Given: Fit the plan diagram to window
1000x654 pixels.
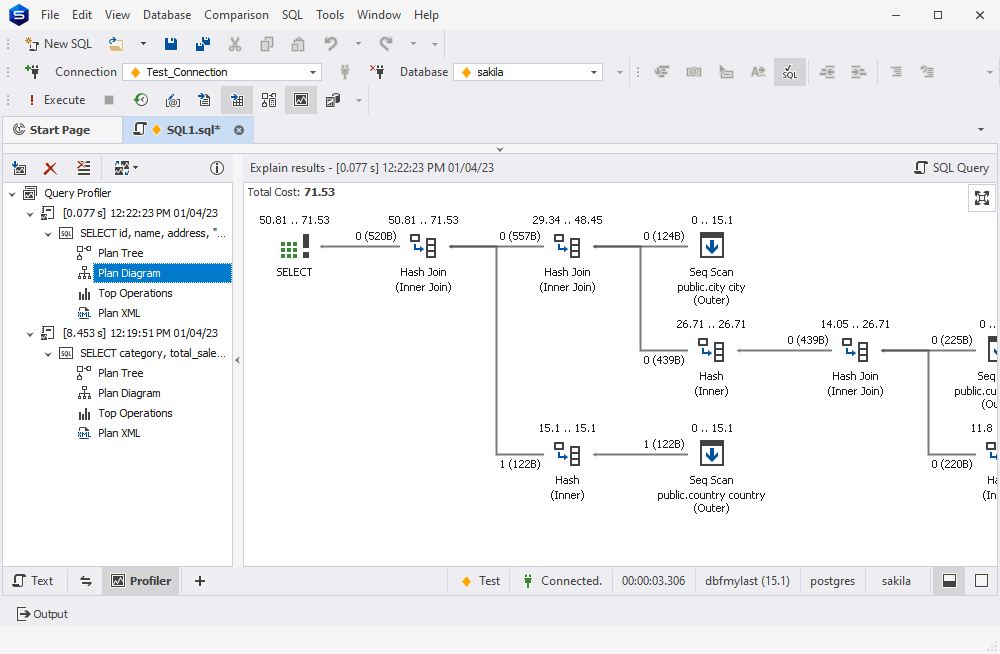Looking at the screenshot, I should pos(984,198).
